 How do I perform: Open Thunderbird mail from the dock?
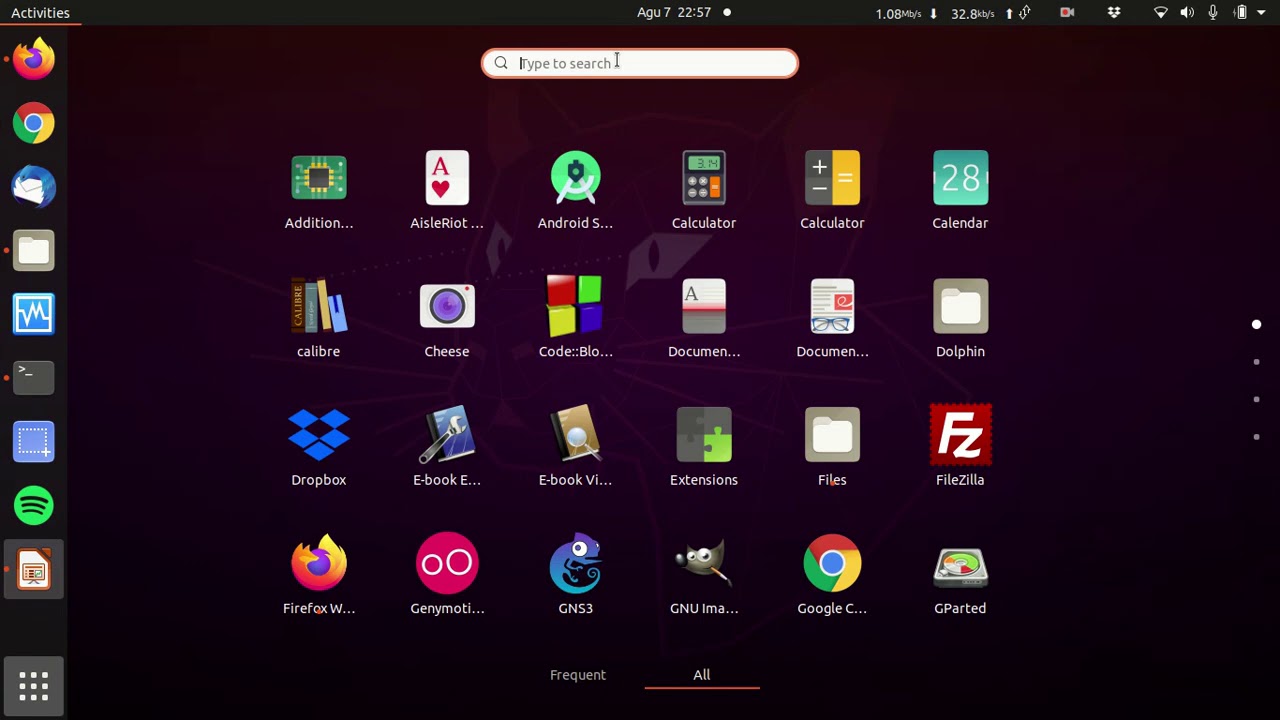point(34,187)
